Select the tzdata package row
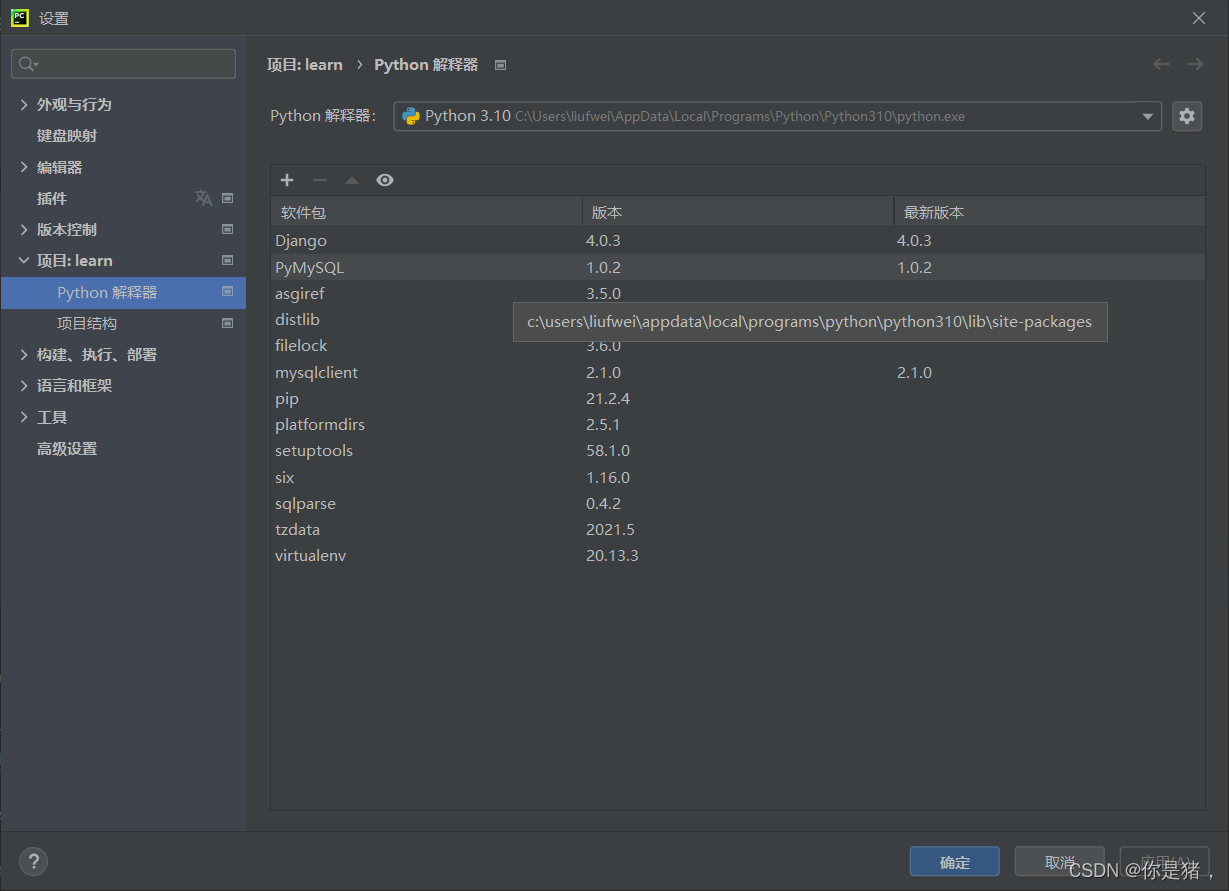The height and width of the screenshot is (891, 1229). click(738, 529)
